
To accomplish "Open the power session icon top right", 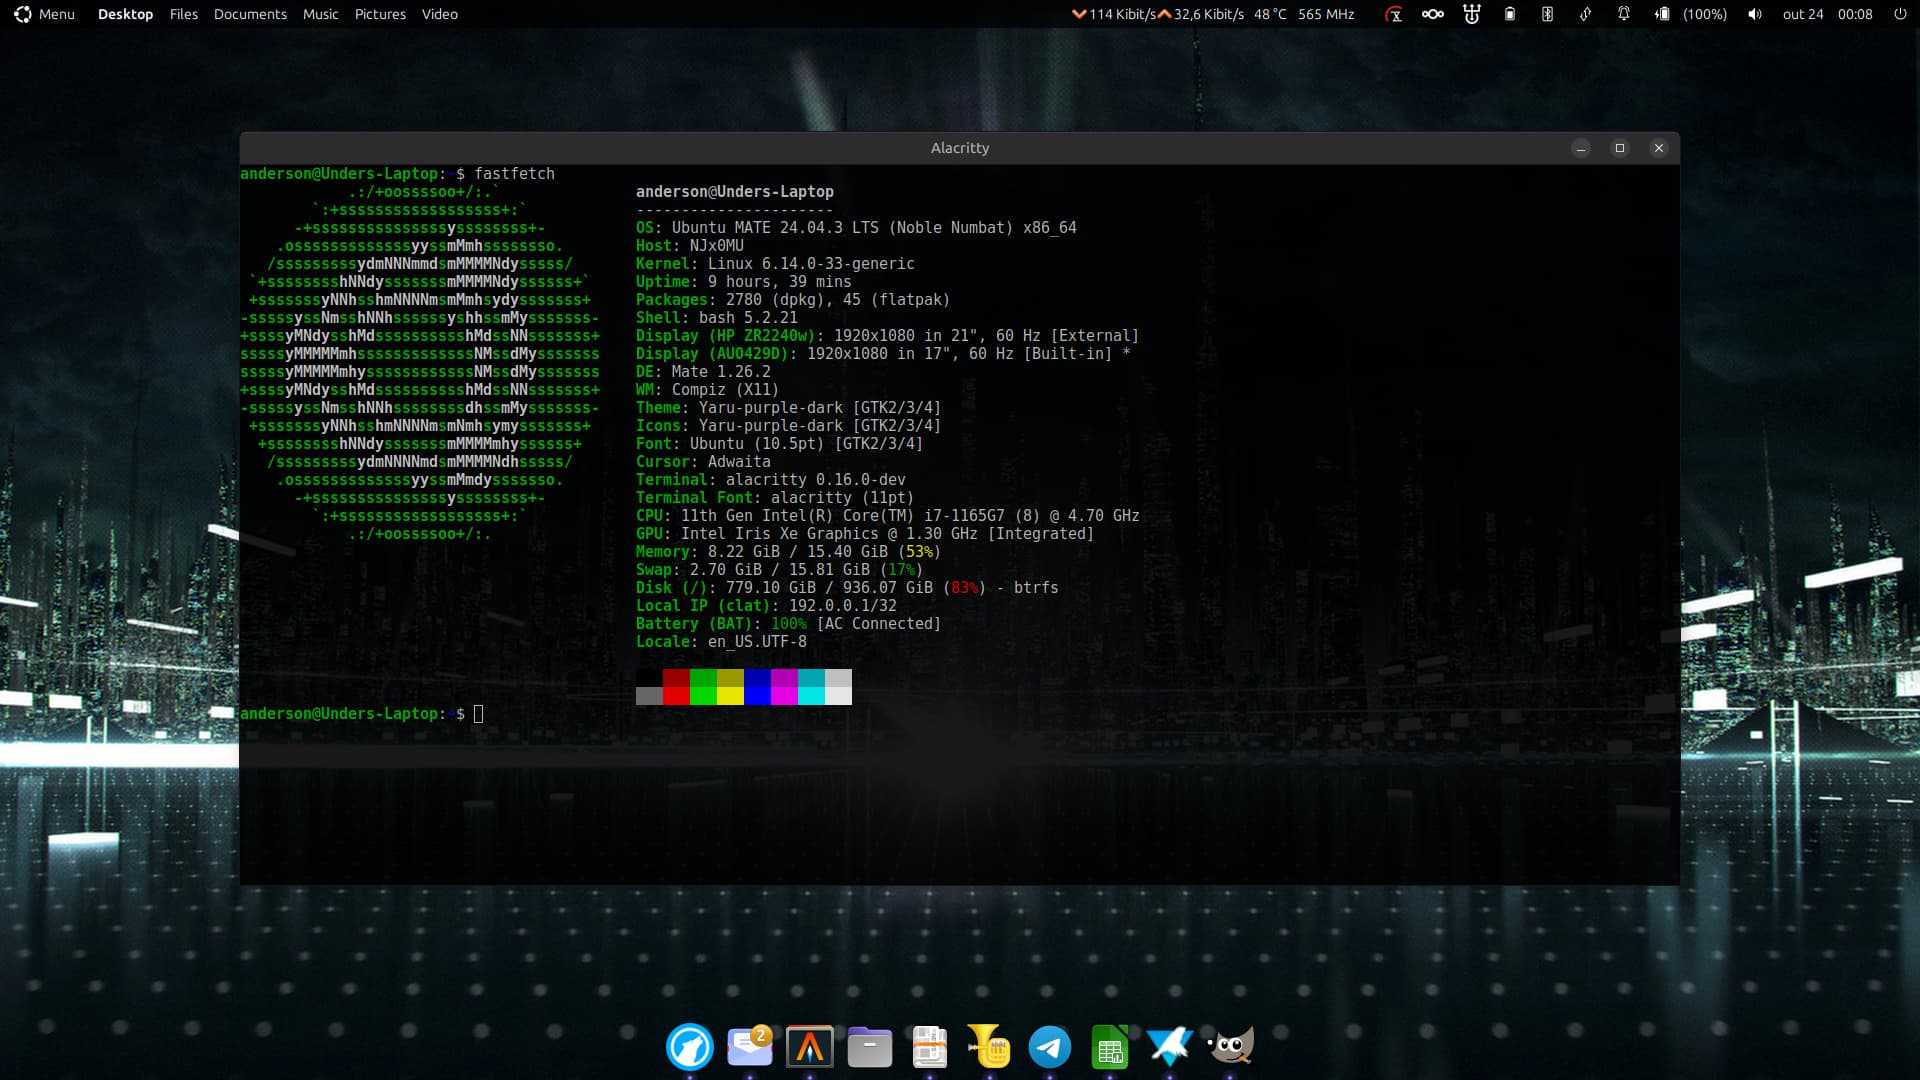I will pos(1899,14).
